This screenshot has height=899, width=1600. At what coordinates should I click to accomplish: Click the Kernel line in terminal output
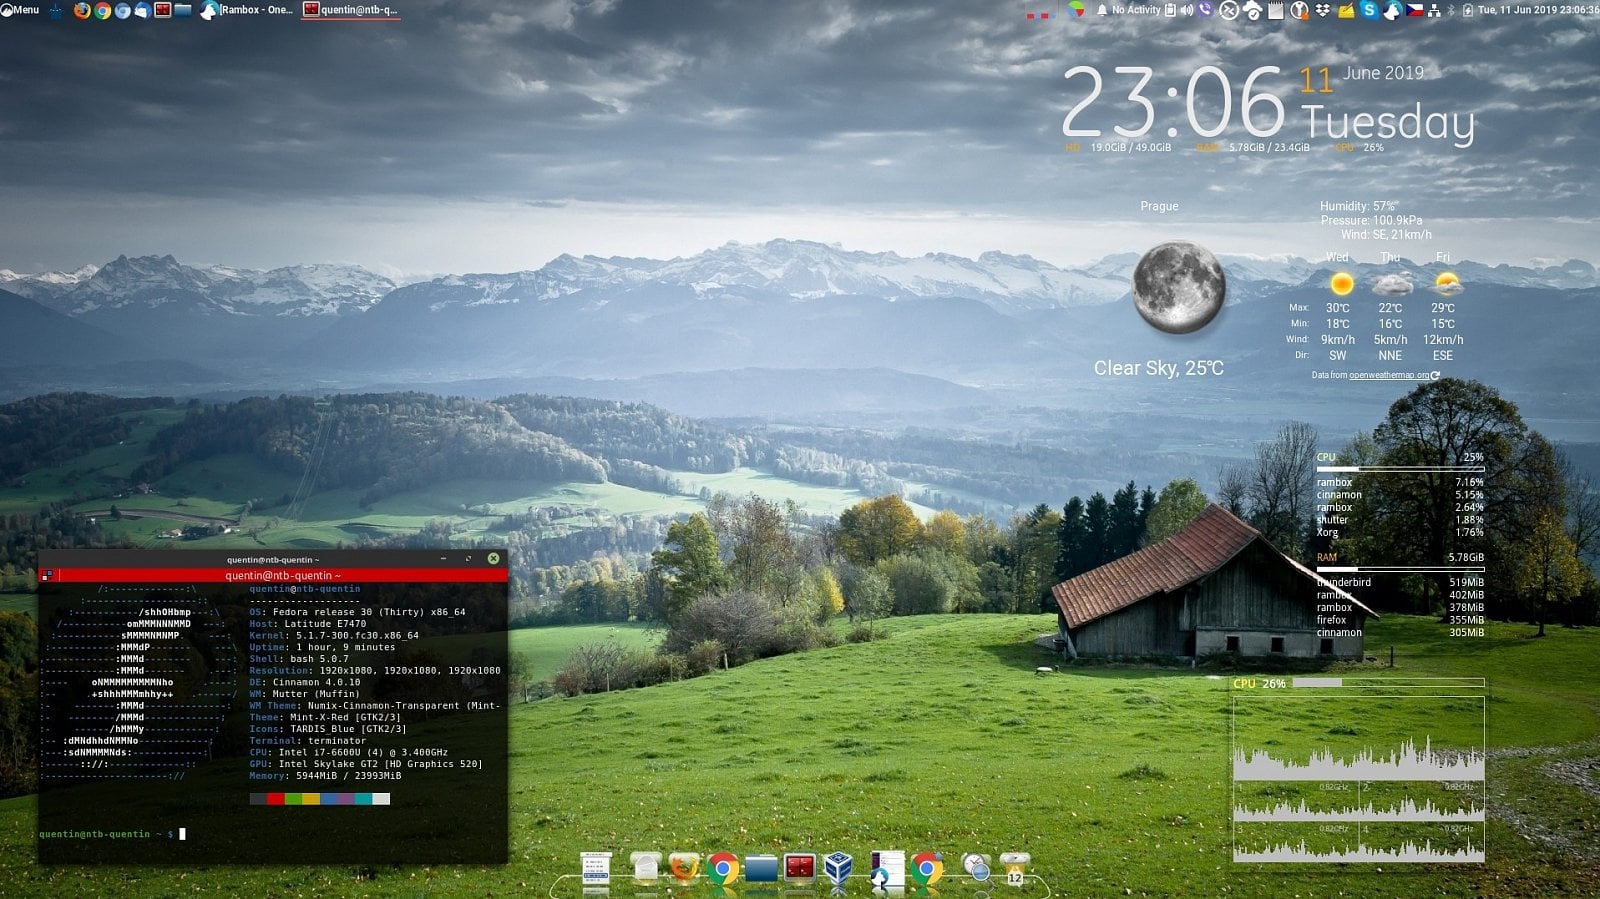click(x=334, y=635)
